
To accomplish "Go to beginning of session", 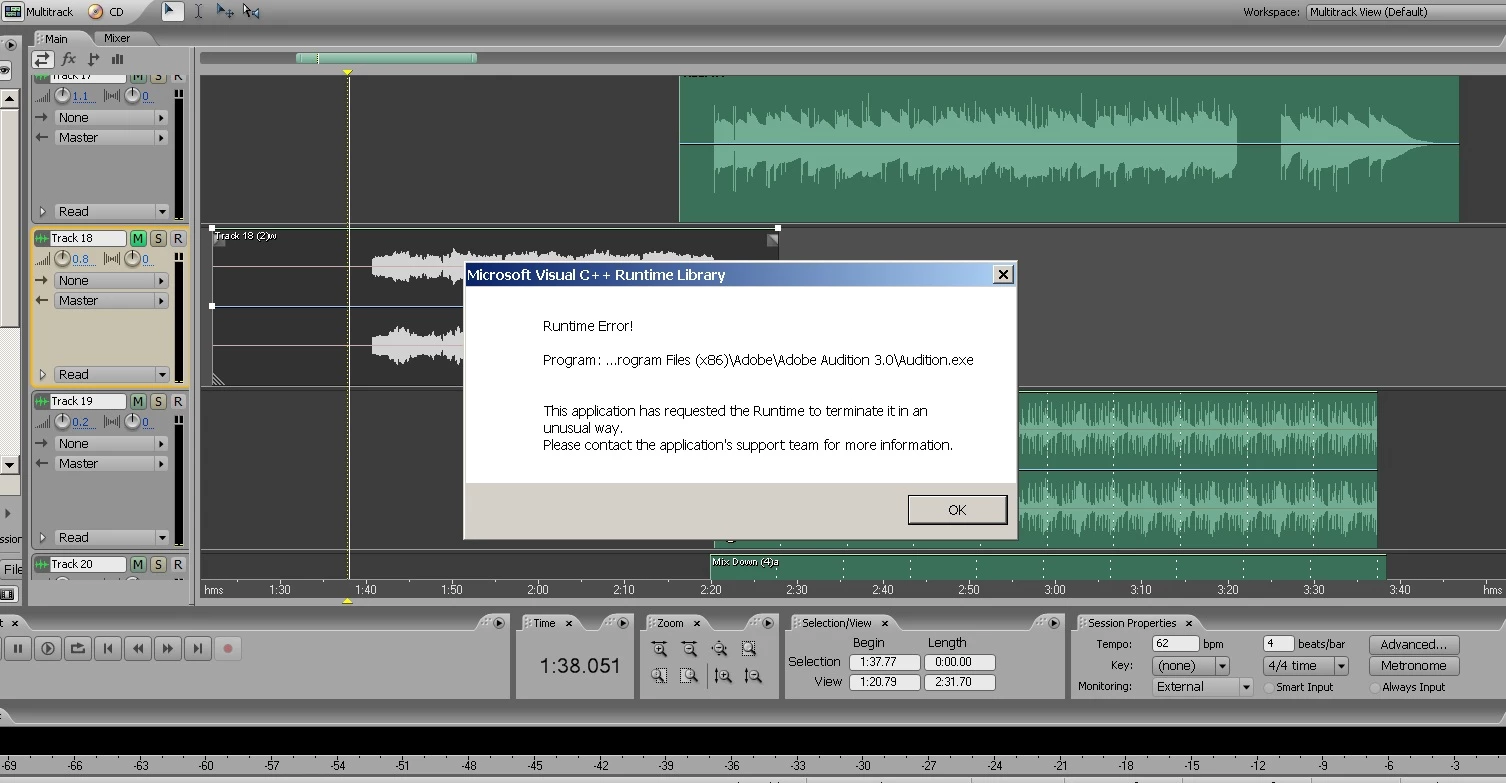I will 108,649.
